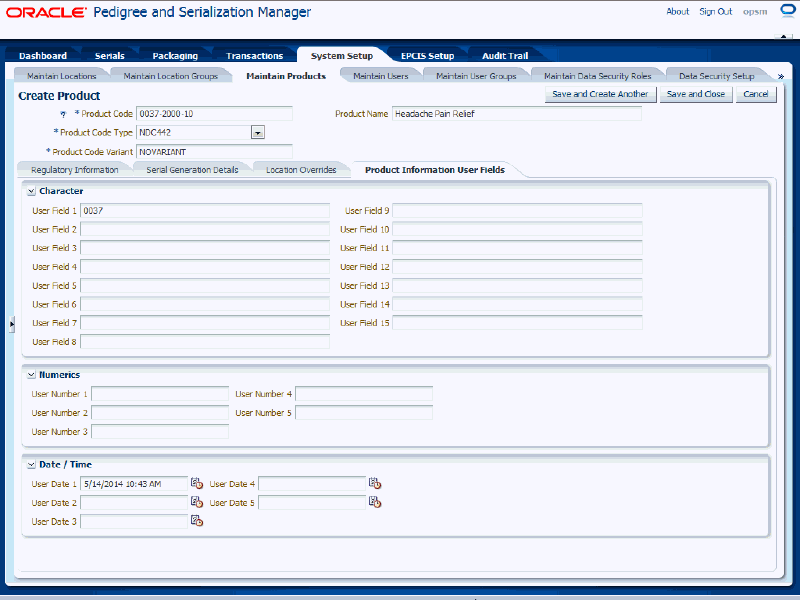Click the User Number 2 input
The height and width of the screenshot is (600, 800).
click(x=160, y=413)
